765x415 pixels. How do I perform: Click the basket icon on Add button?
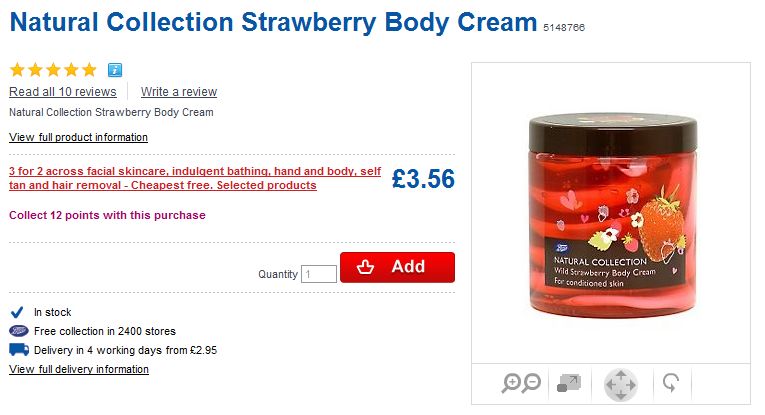pyautogui.click(x=366, y=267)
